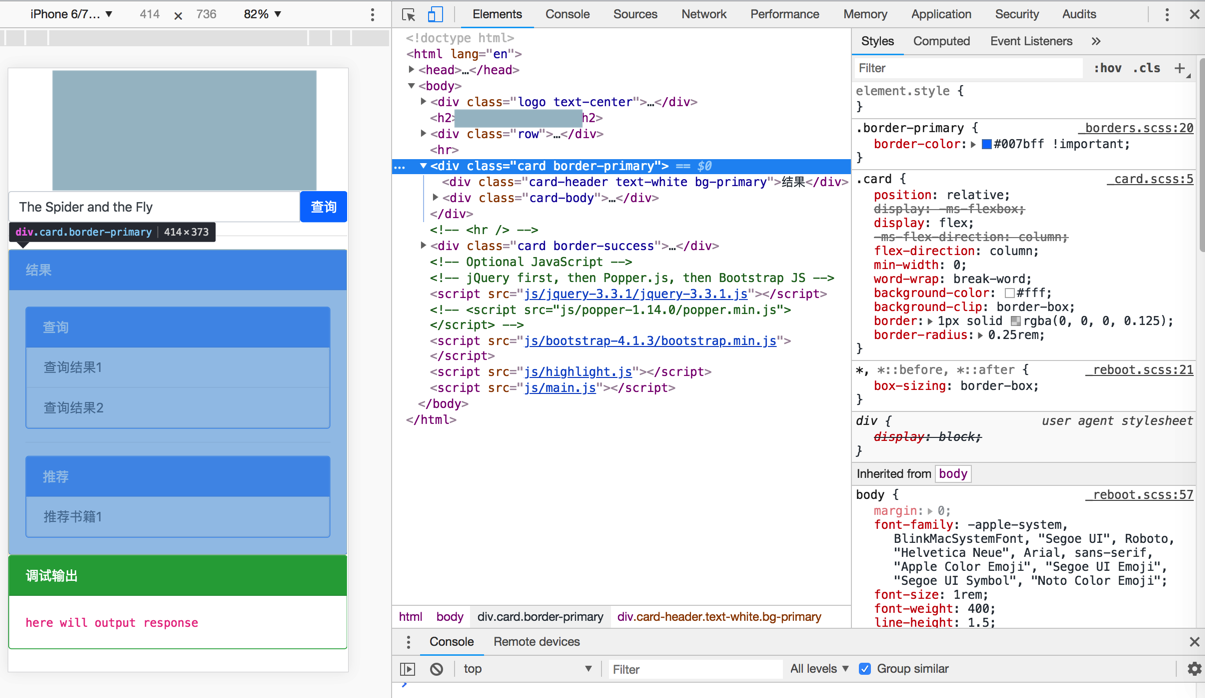Open console settings gear icon
This screenshot has height=698, width=1205.
click(x=1194, y=669)
